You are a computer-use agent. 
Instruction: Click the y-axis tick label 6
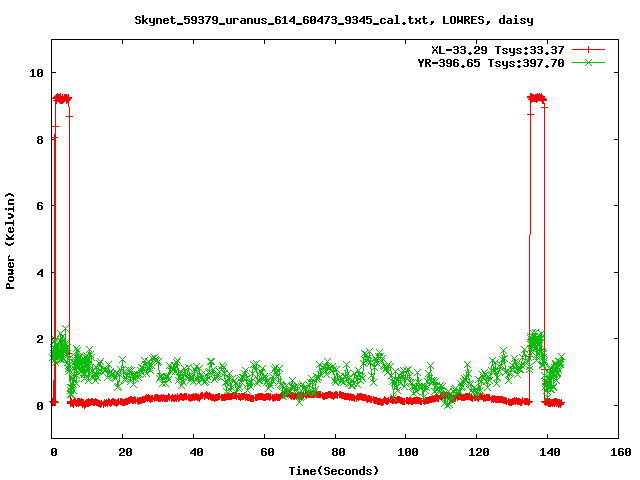[40, 206]
